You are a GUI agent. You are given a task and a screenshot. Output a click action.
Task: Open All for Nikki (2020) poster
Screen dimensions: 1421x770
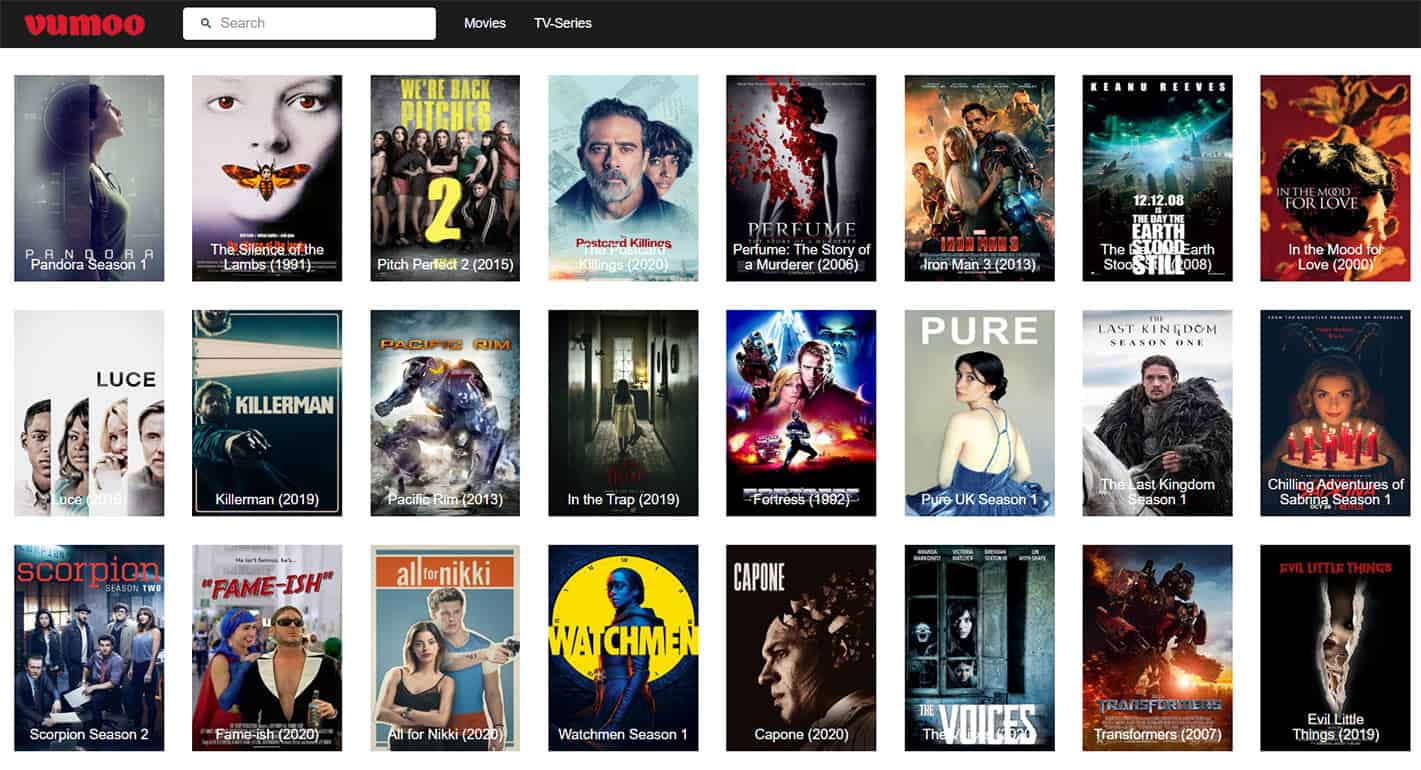click(x=445, y=648)
